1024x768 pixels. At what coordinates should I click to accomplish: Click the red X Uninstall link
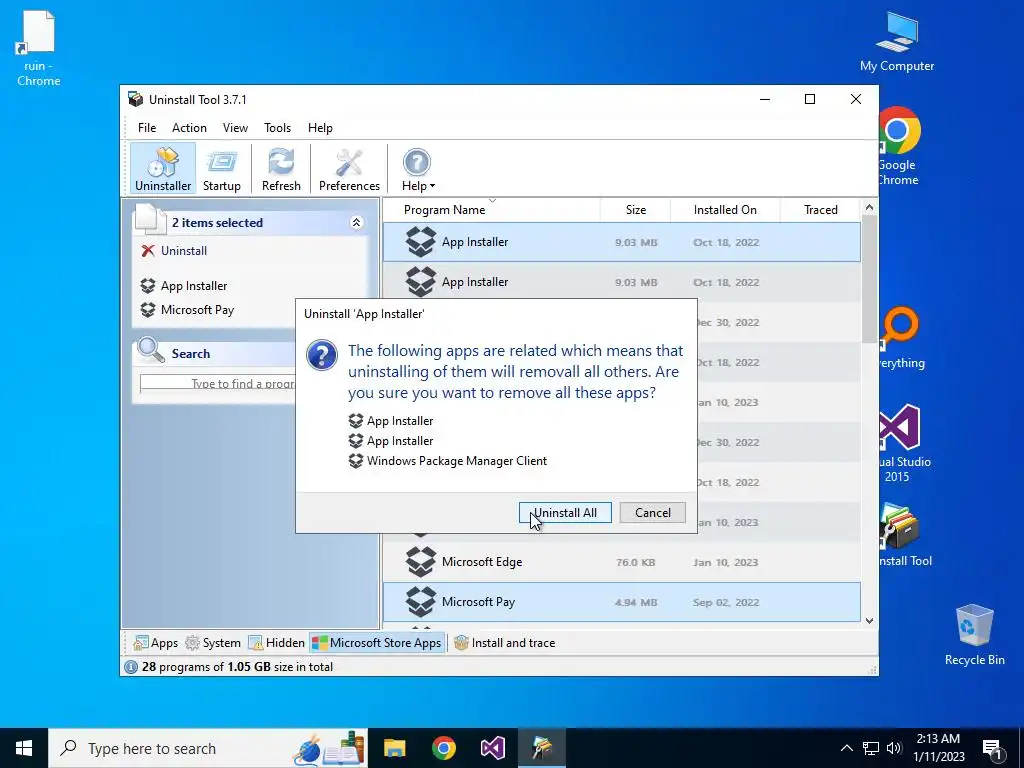point(174,251)
